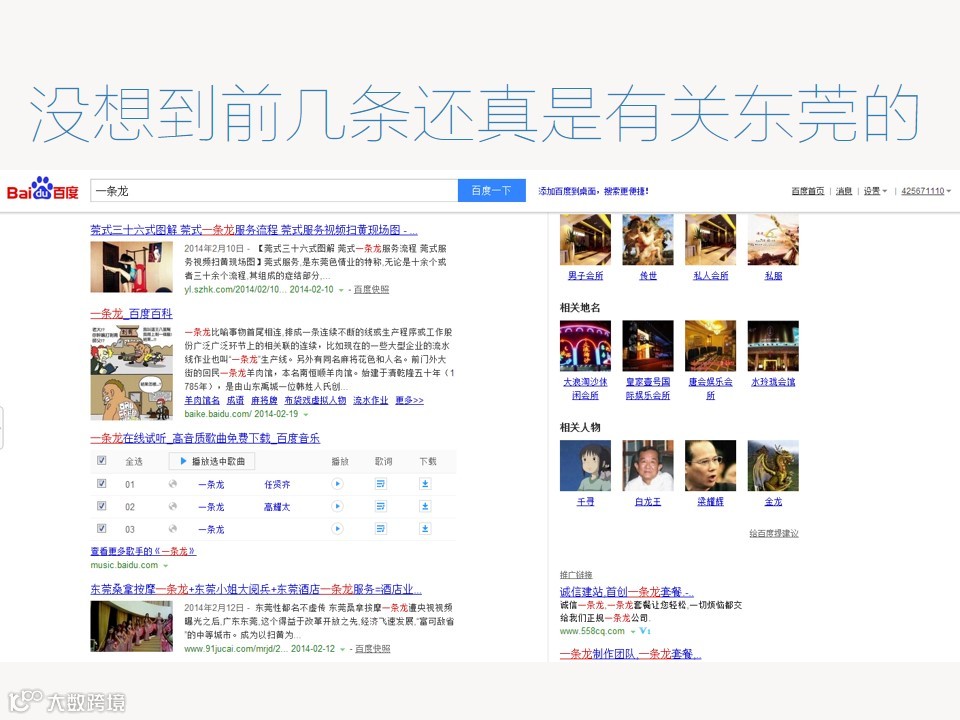The image size is (960, 720).
Task: Open the 消息 link in header
Action: [x=844, y=191]
